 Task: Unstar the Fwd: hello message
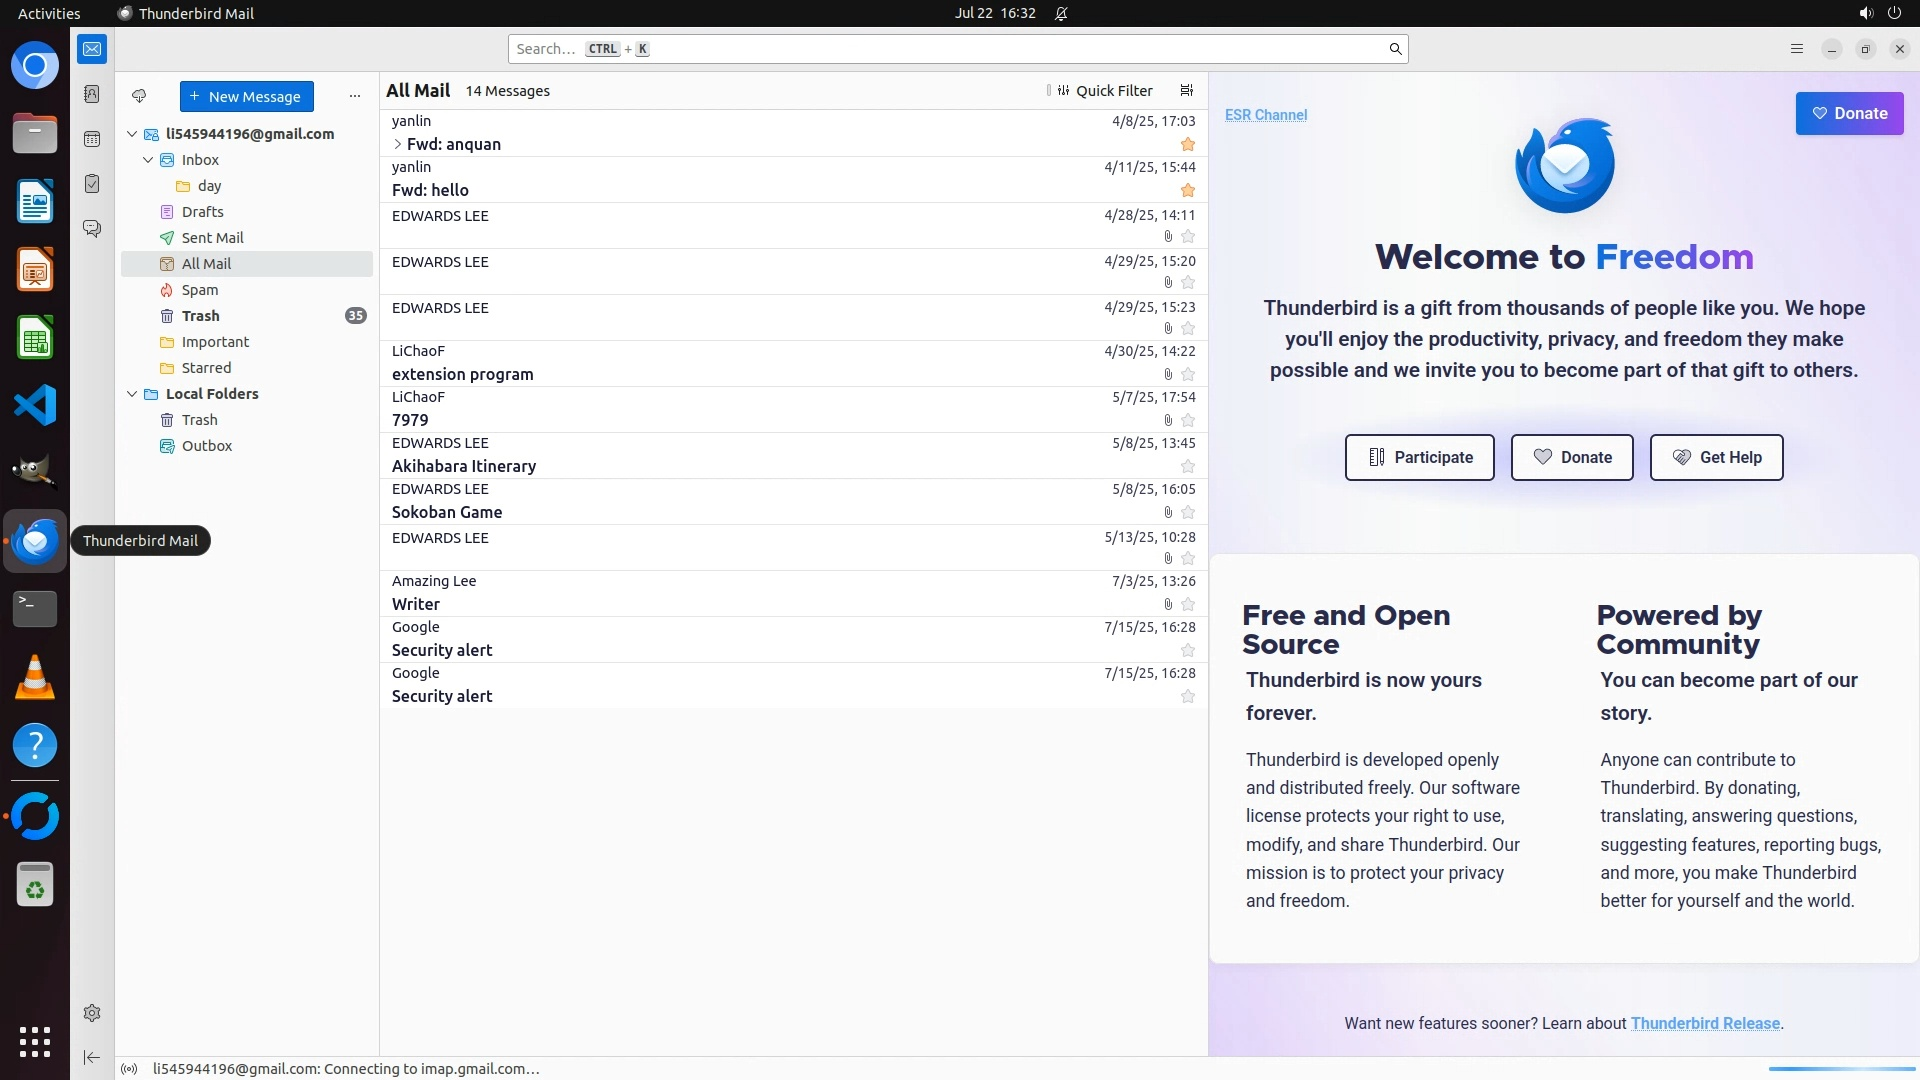tap(1188, 190)
